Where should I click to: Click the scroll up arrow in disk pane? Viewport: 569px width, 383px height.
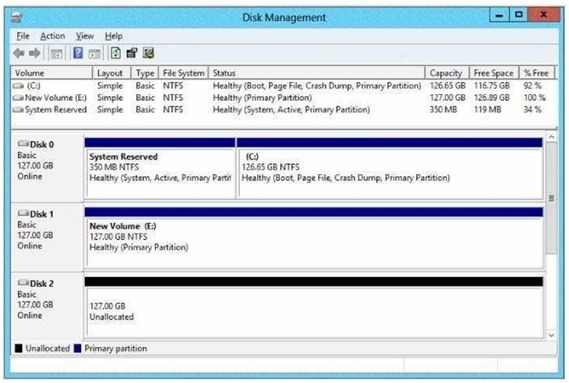coord(551,137)
